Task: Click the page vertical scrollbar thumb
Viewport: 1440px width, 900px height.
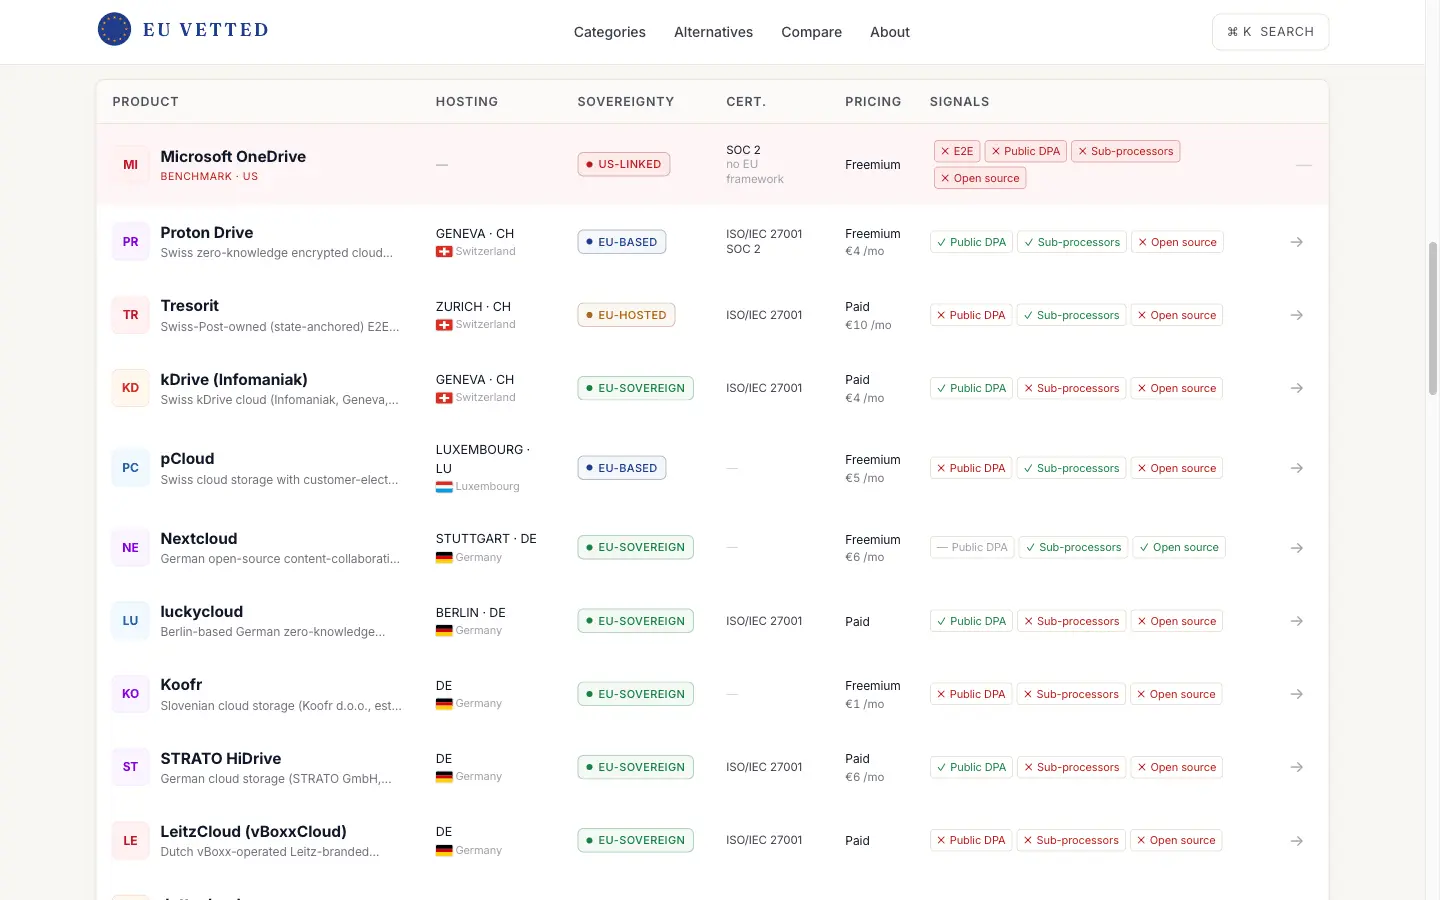Action: click(1432, 318)
